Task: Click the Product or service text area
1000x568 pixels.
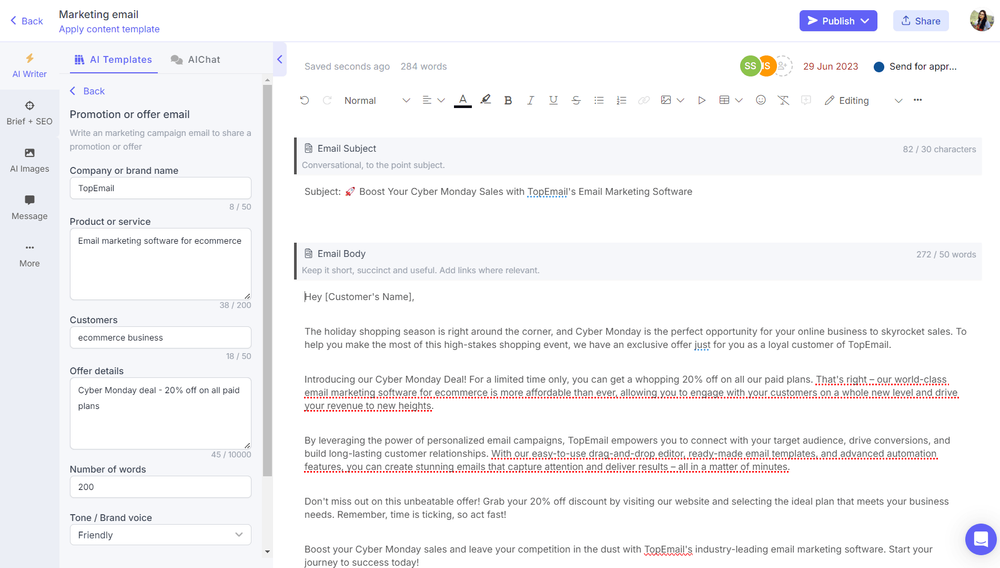Action: [x=160, y=264]
